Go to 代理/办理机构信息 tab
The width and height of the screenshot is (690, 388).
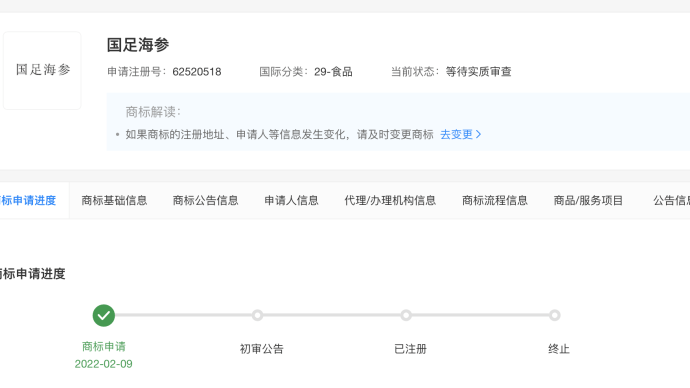390,201
